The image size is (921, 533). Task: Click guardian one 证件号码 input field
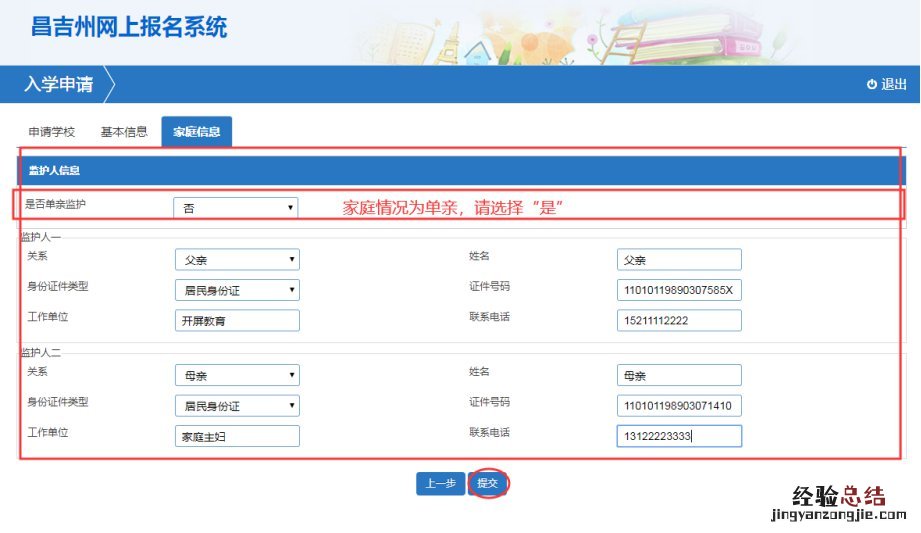pyautogui.click(x=679, y=290)
